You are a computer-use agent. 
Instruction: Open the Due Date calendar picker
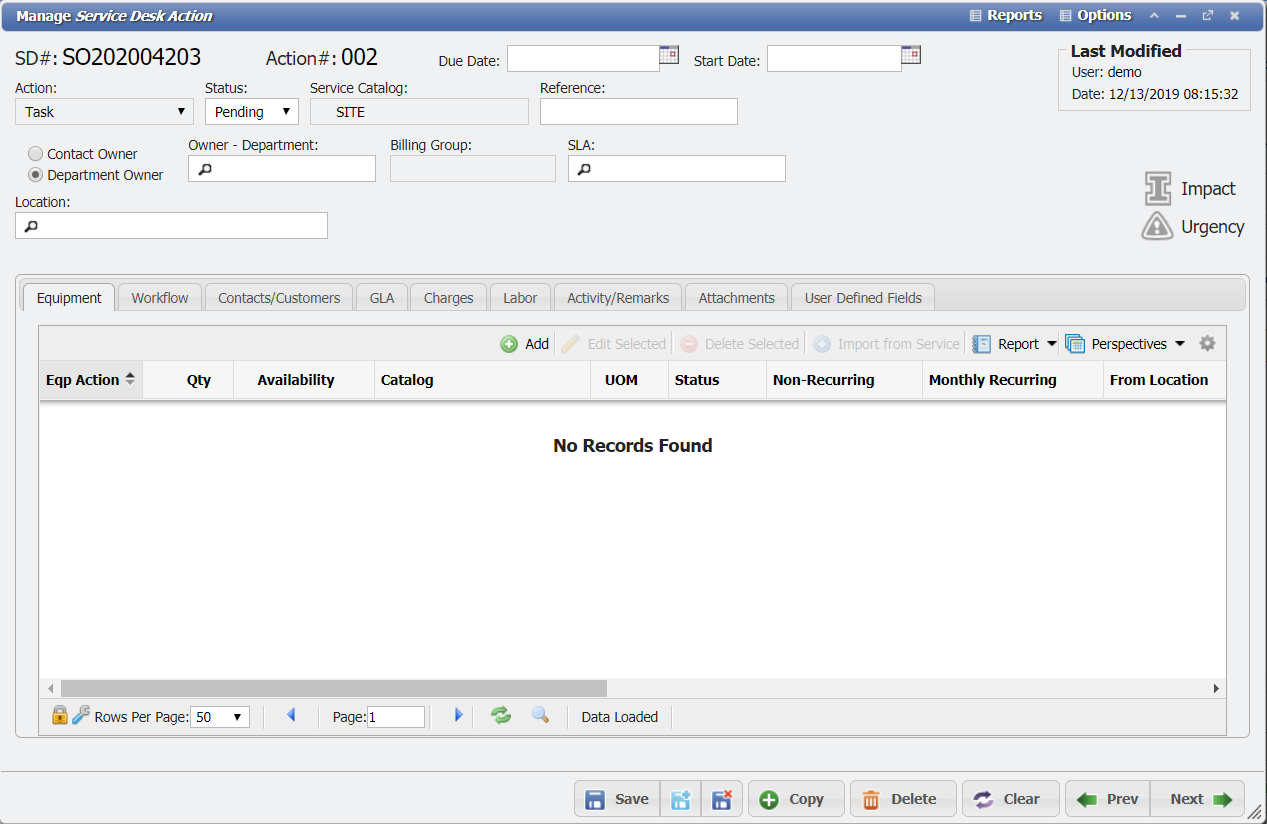(669, 55)
